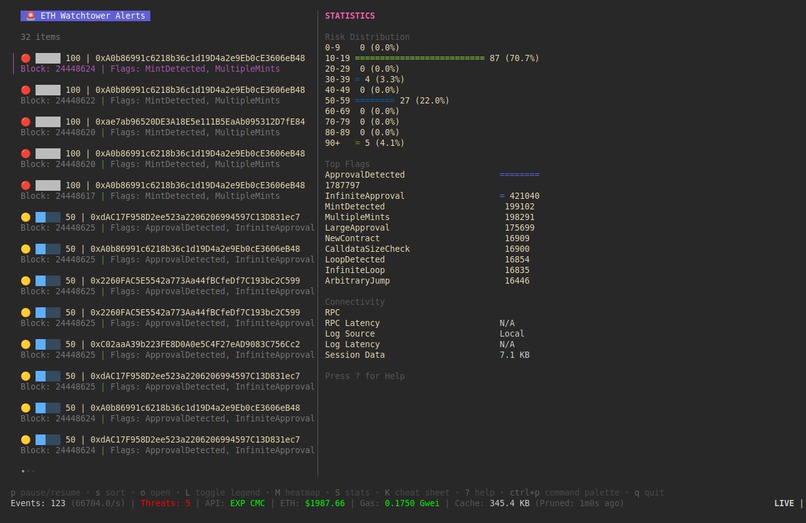Click the ETH price $1987.66
Screen dimensions: 806x523
325,503
